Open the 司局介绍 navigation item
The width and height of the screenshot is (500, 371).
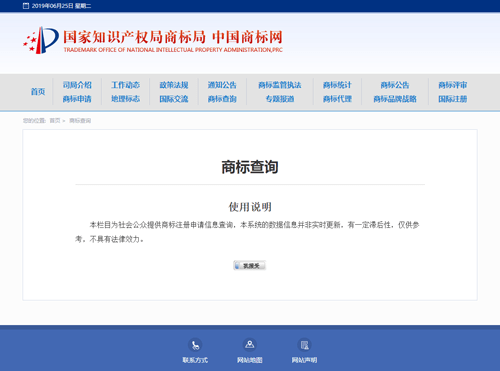[x=77, y=85]
